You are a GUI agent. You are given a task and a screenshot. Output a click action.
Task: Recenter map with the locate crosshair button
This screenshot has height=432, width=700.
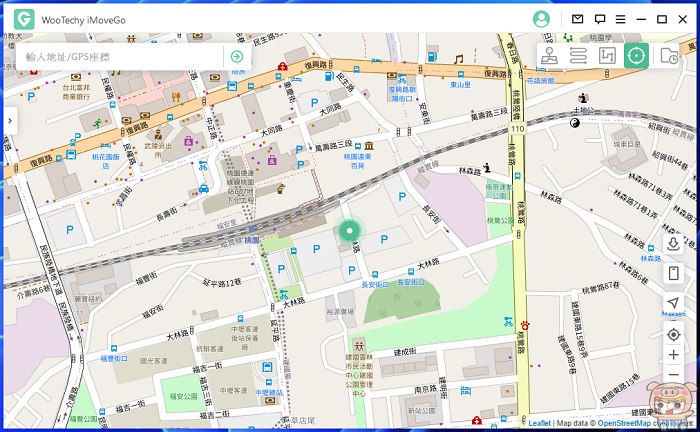tap(673, 334)
